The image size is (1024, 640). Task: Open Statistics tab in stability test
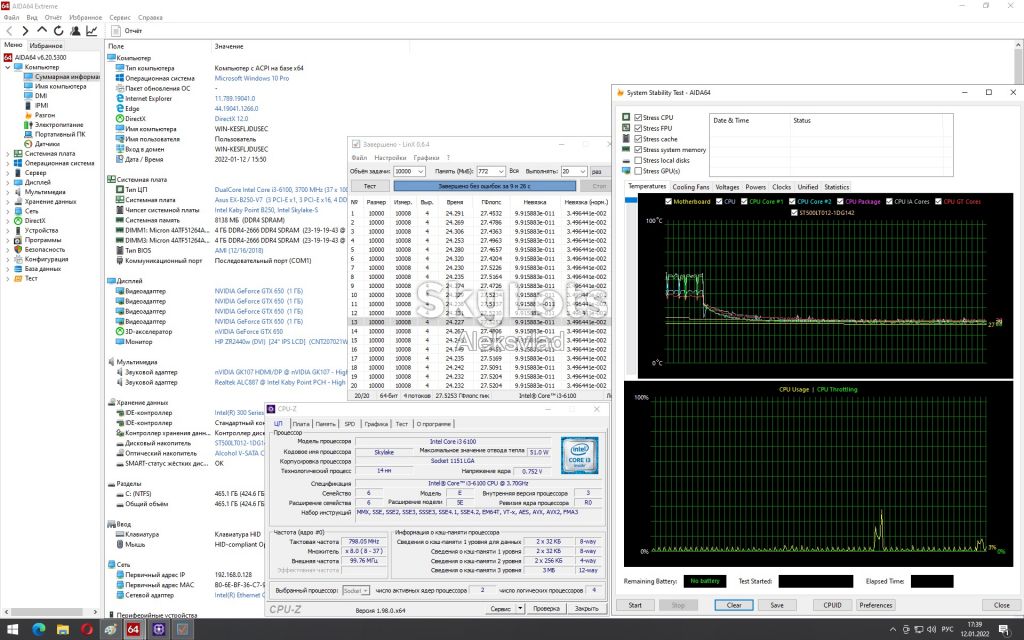[x=836, y=187]
